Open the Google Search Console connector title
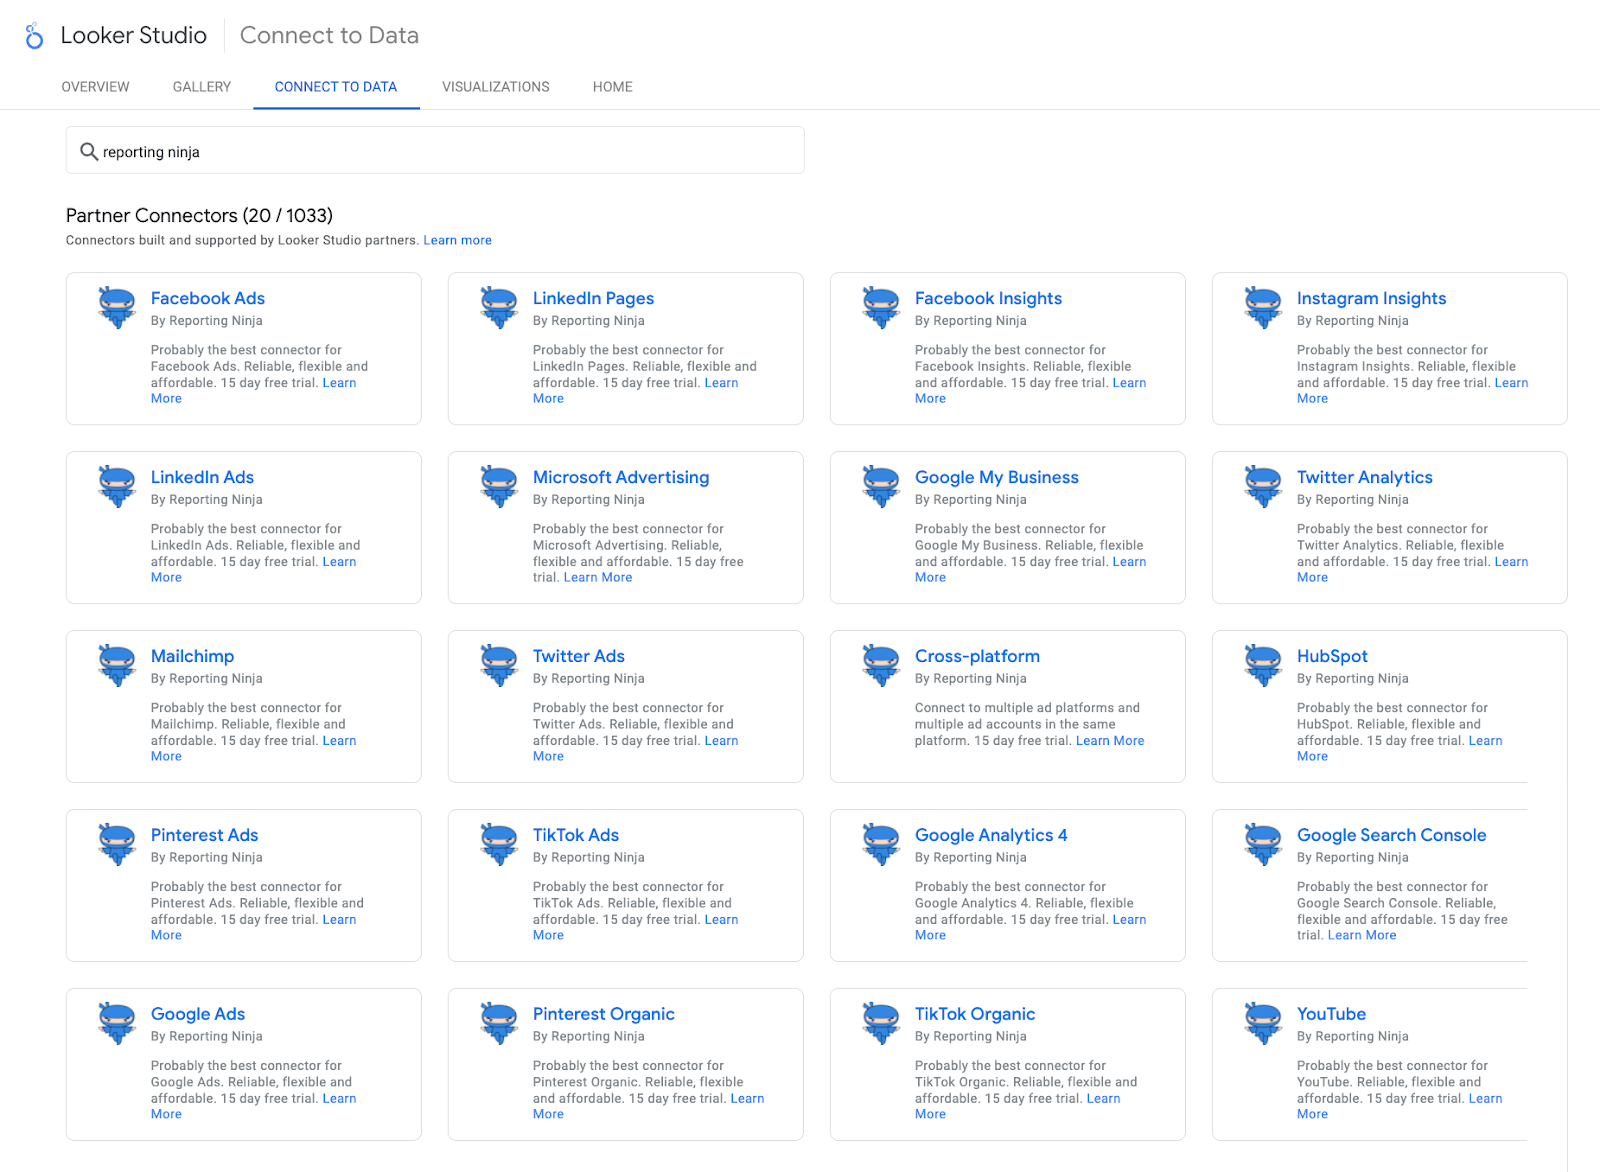The height and width of the screenshot is (1172, 1600). (x=1391, y=835)
